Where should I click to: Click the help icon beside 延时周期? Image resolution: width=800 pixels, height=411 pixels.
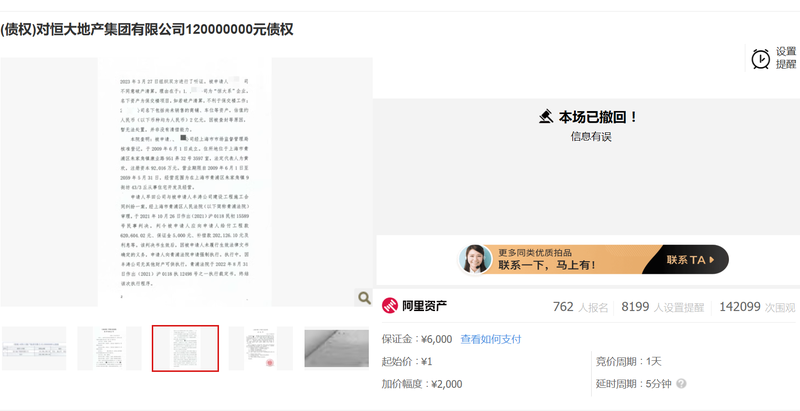click(681, 384)
